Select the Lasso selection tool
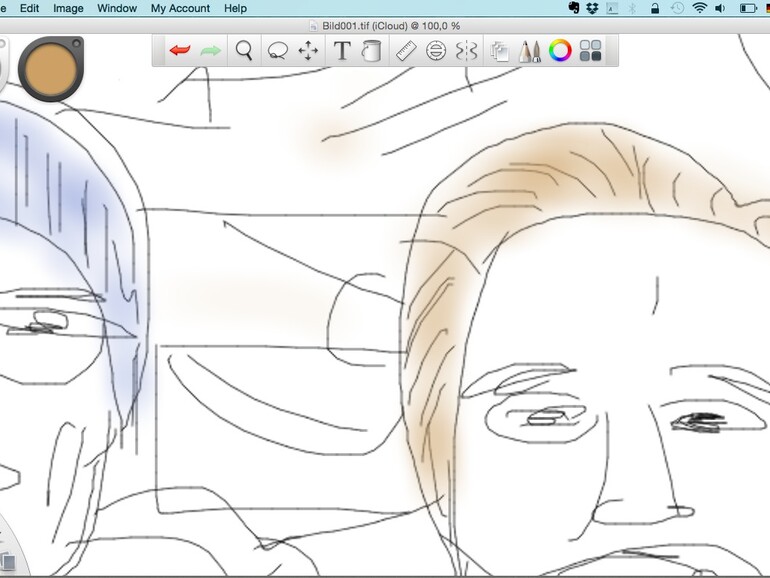This screenshot has height=578, width=770. [277, 51]
